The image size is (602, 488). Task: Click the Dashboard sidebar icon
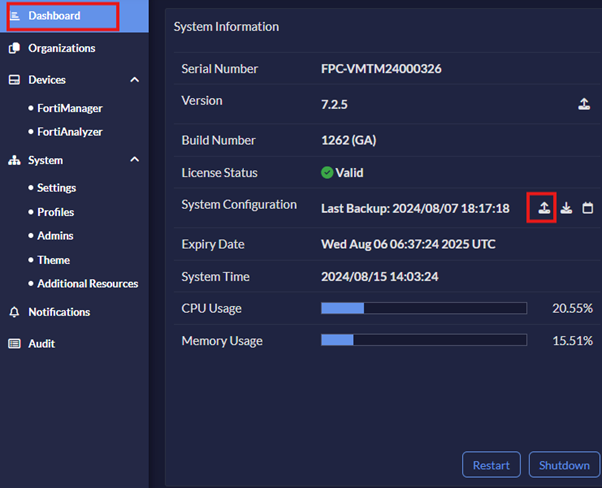pyautogui.click(x=14, y=16)
